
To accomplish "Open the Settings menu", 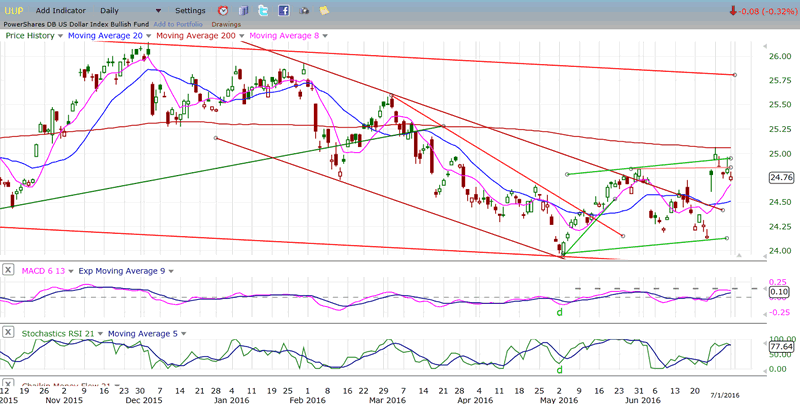I will [x=189, y=10].
